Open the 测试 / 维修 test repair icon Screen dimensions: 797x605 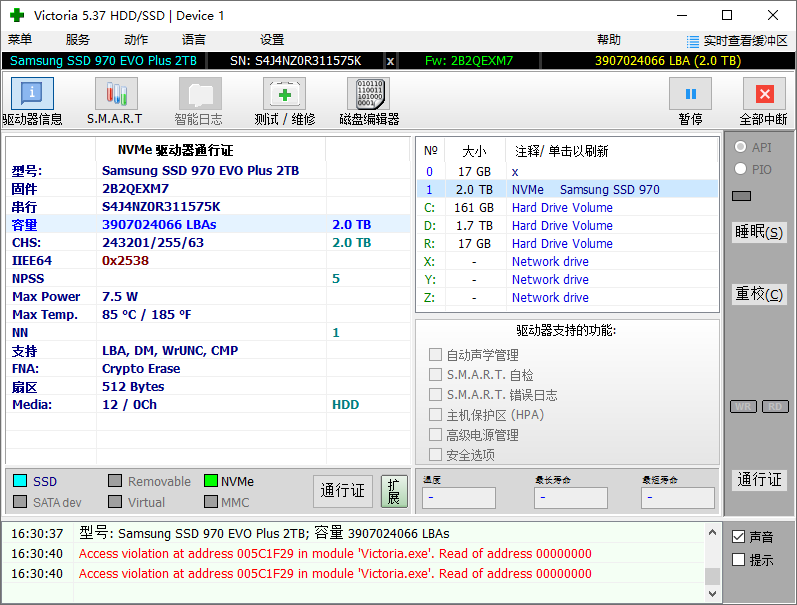click(285, 94)
